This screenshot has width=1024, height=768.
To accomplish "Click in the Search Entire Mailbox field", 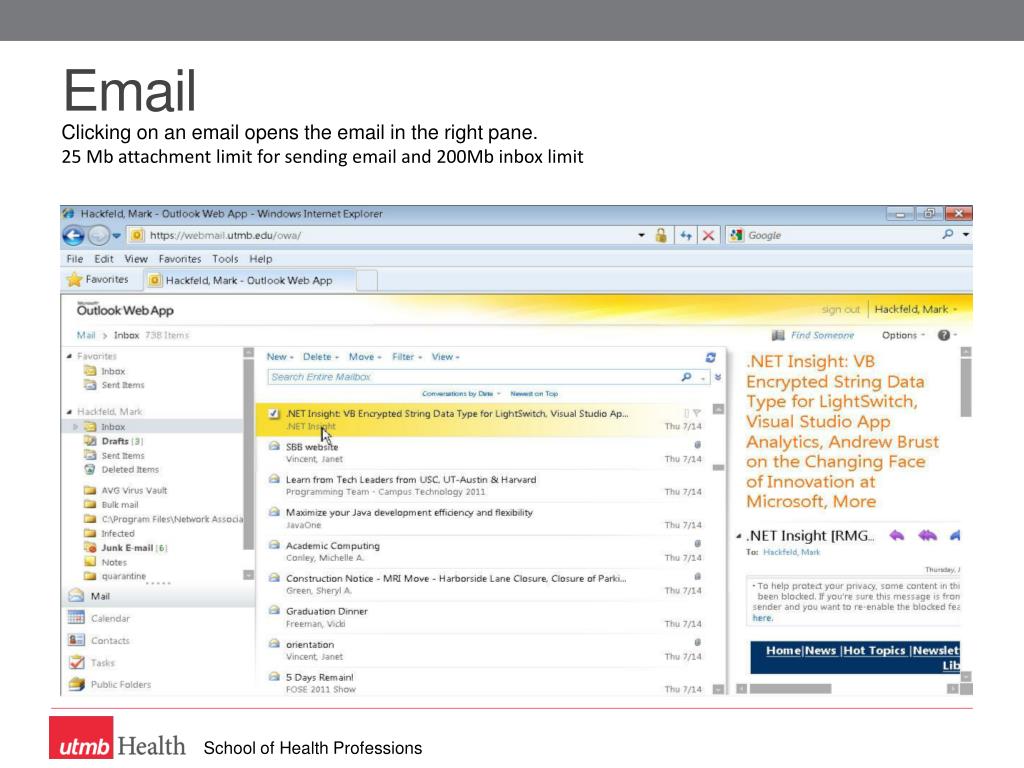I will 473,377.
